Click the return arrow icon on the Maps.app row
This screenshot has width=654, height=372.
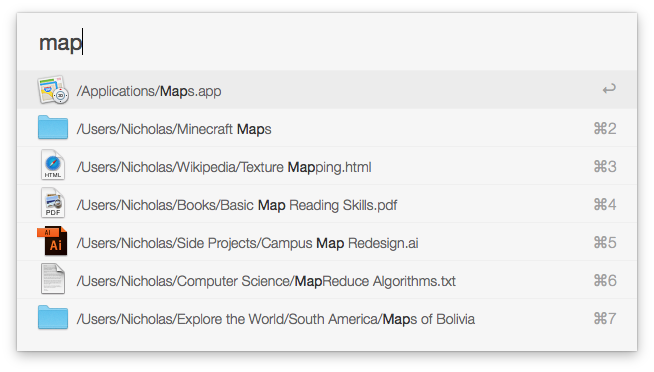609,89
